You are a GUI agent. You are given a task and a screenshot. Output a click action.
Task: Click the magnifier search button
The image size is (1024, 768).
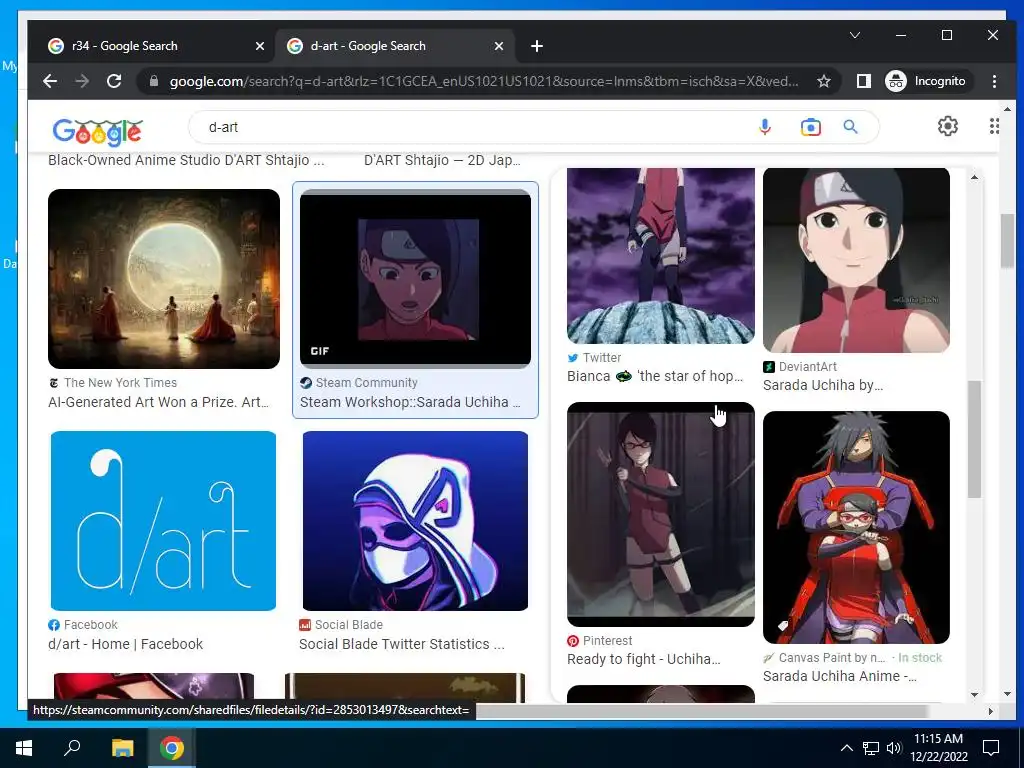[x=850, y=127]
